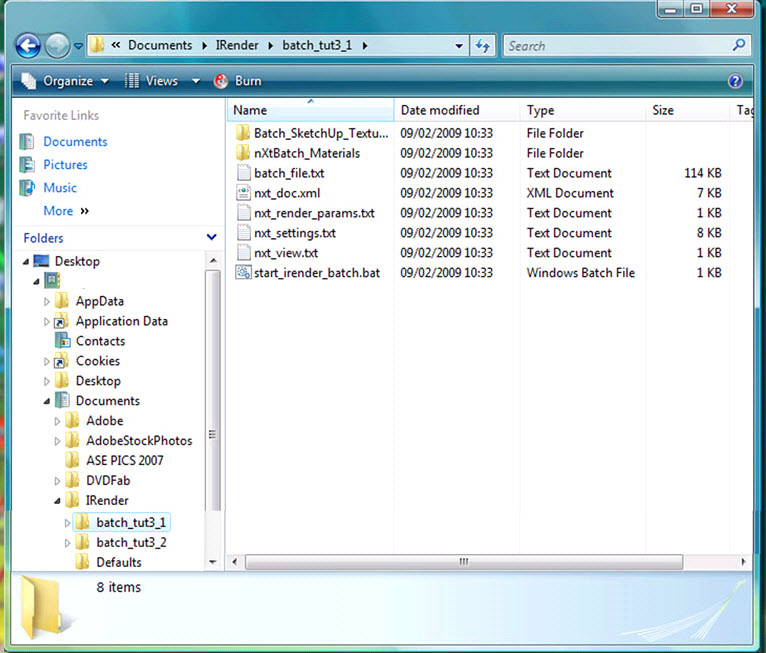Screen dimensions: 766x653
Task: Click the search magnifier icon
Action: tap(739, 46)
